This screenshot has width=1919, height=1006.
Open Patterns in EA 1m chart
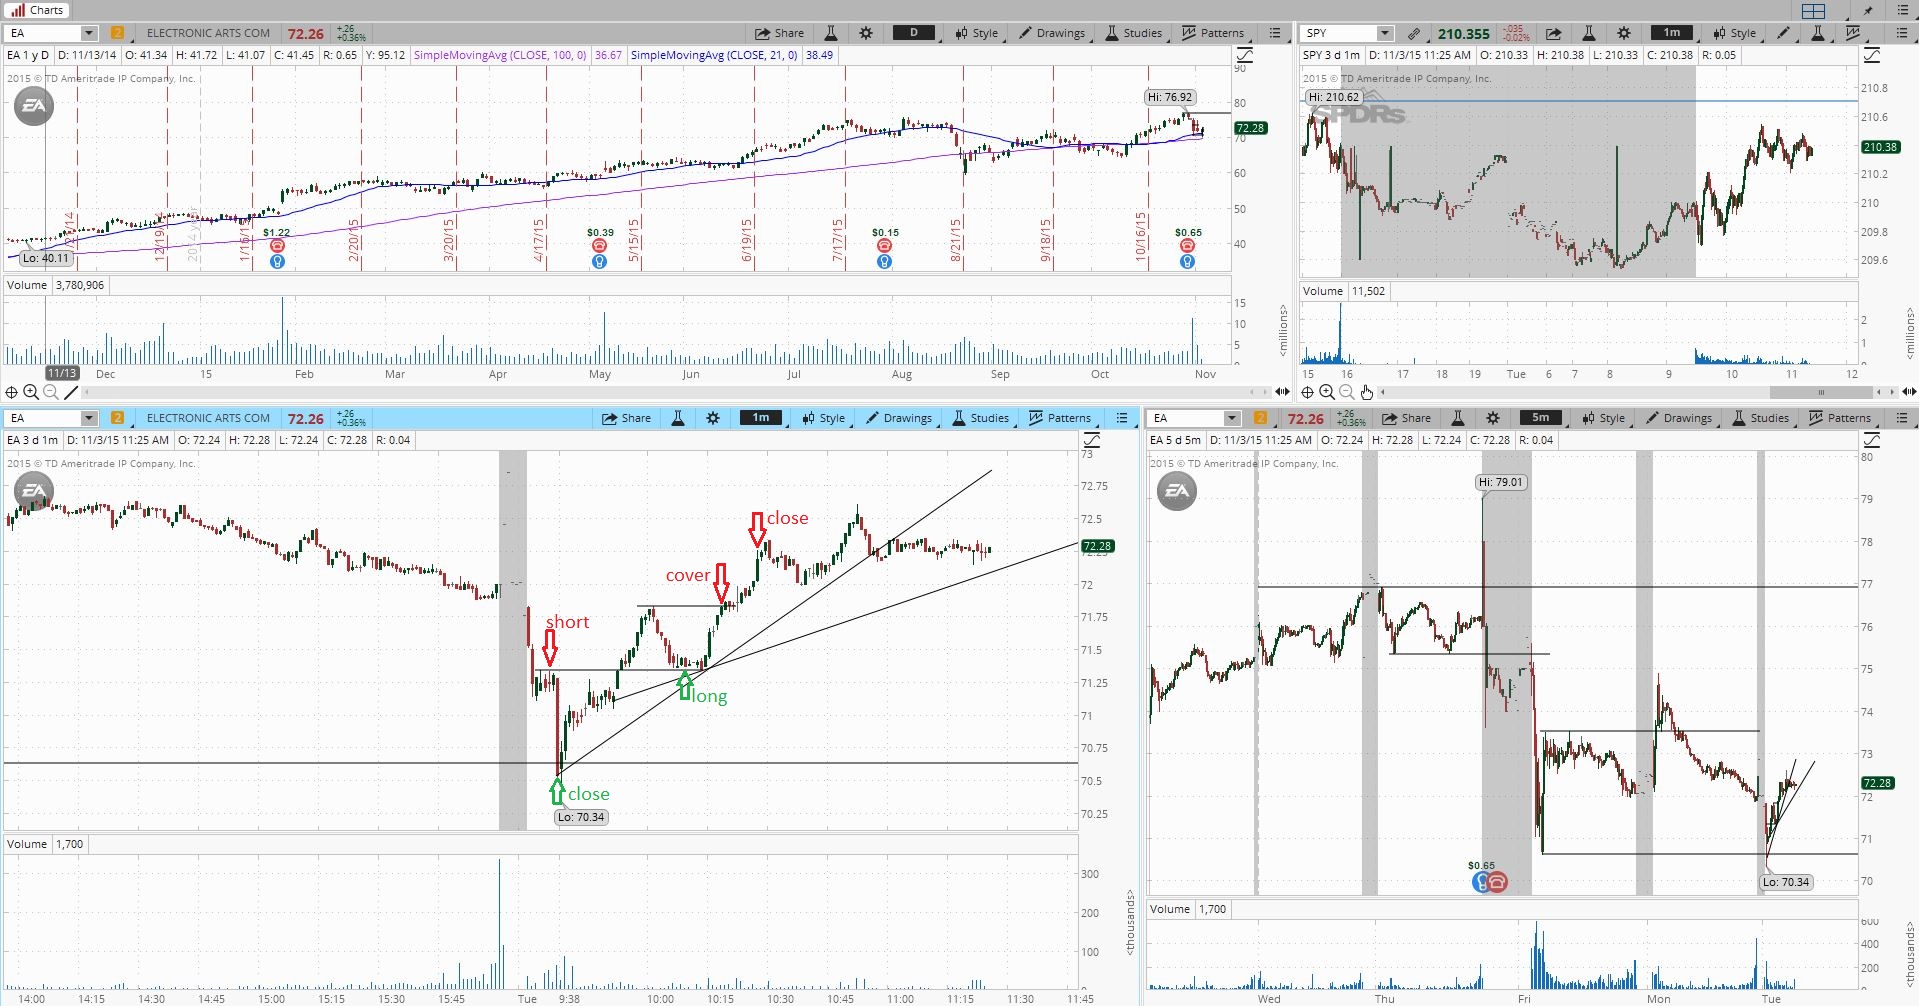click(x=1060, y=418)
